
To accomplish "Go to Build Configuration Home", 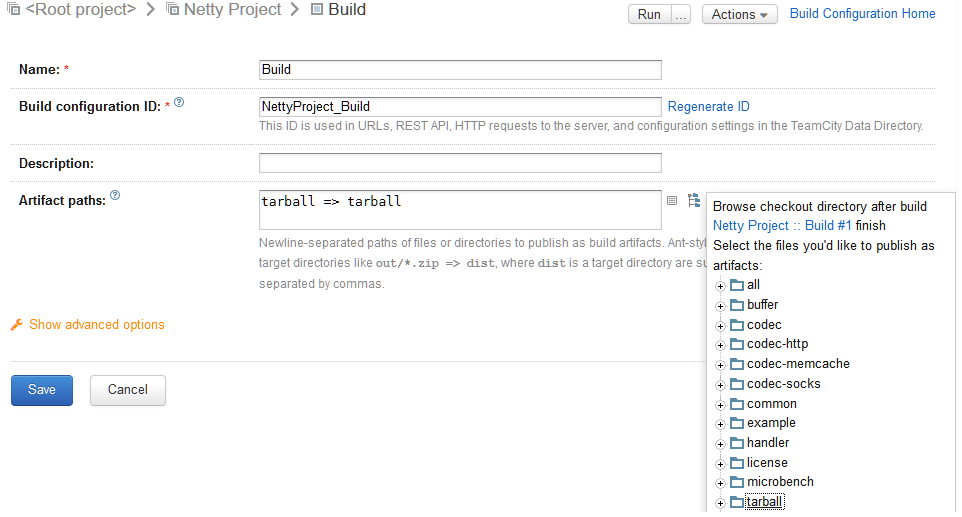I will pyautogui.click(x=862, y=13).
